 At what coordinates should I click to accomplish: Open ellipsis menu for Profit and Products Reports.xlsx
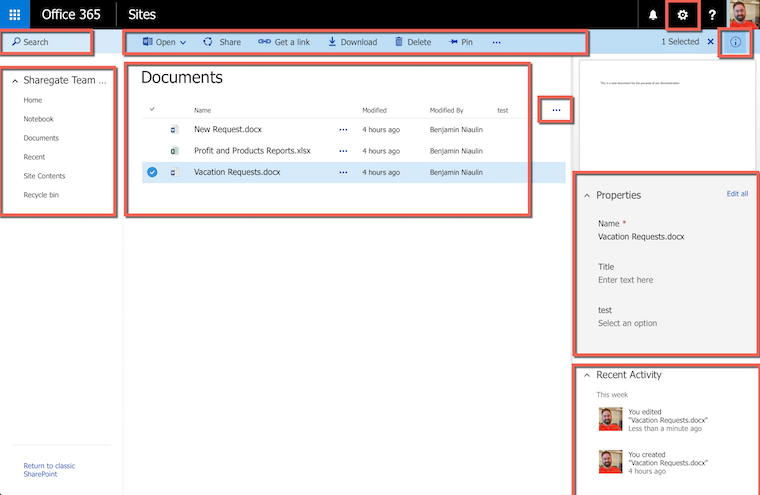(343, 151)
